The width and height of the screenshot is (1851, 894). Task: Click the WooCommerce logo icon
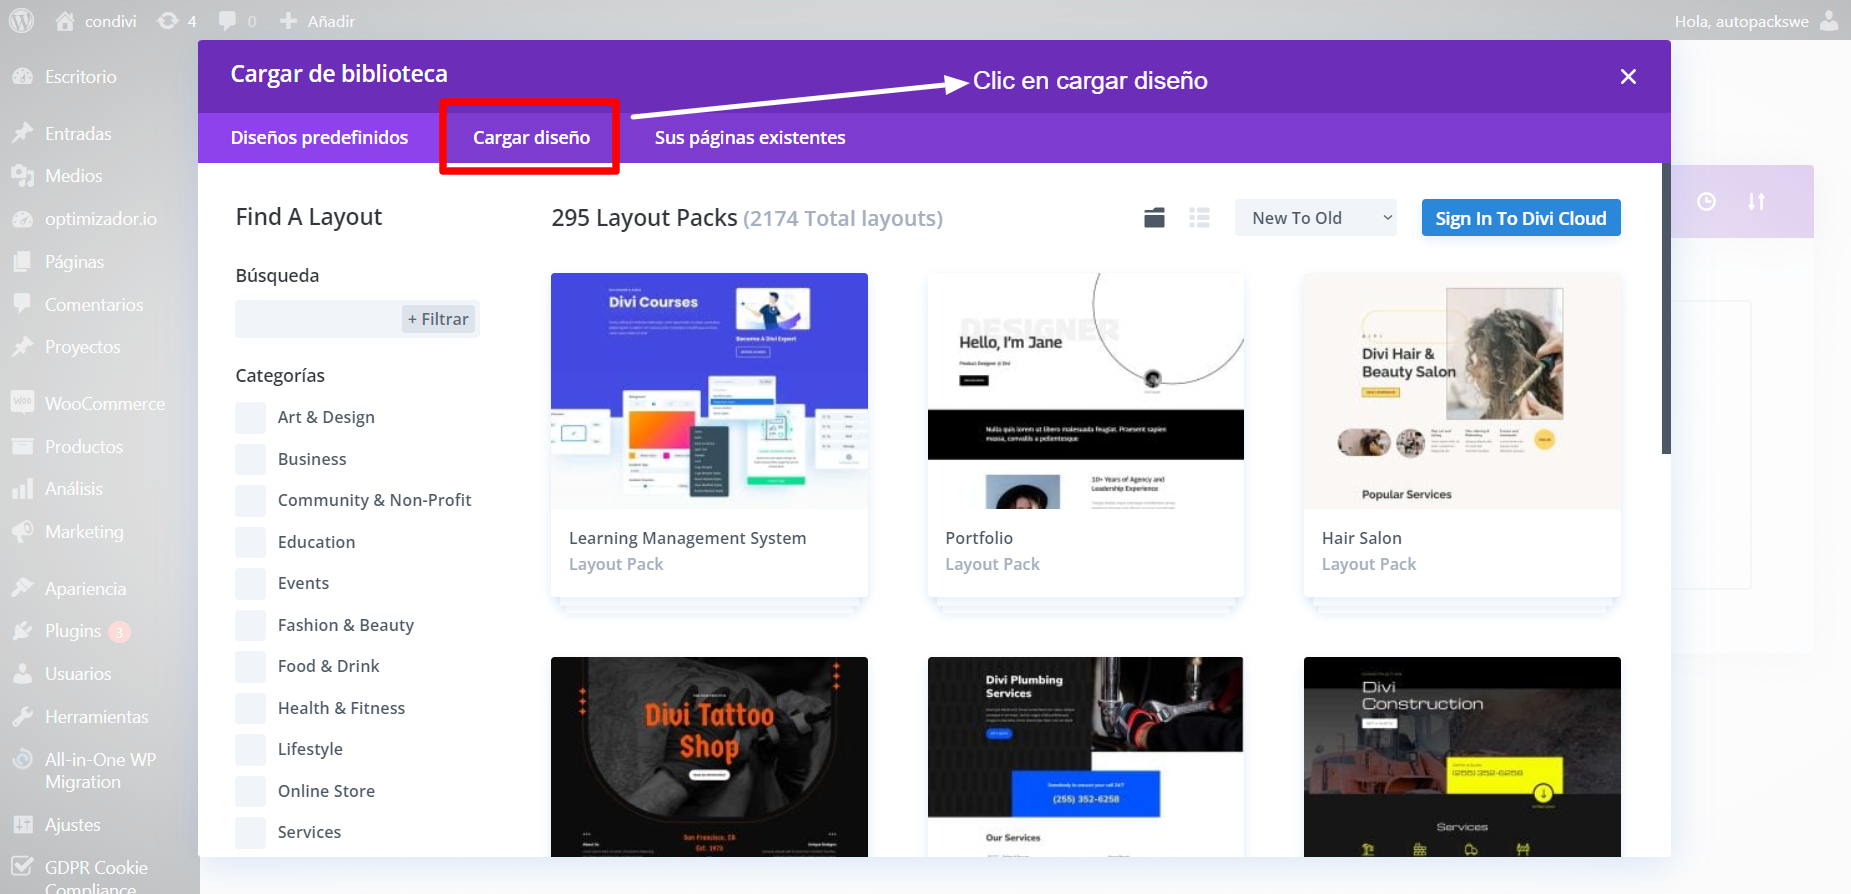pyautogui.click(x=22, y=402)
